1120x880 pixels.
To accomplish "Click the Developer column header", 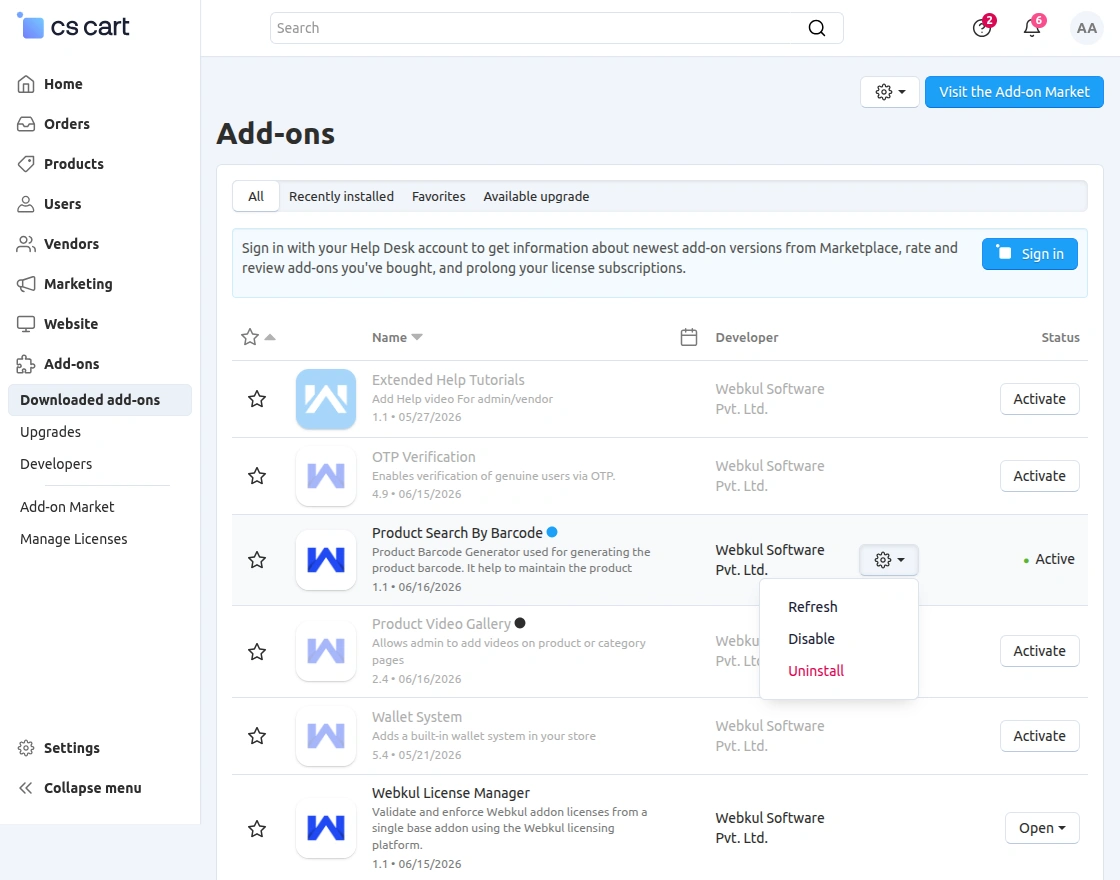I will 747,337.
